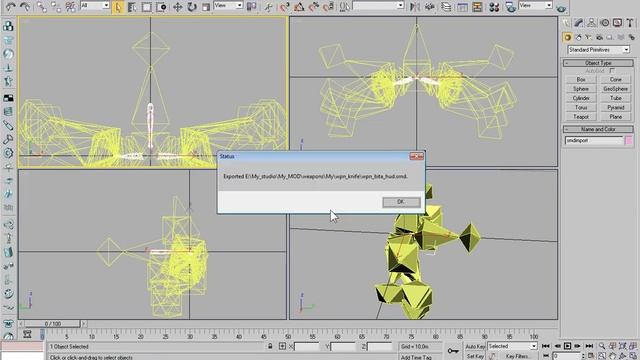Click OK in the Status dialog
Viewport: 640px width, 360px height.
(401, 202)
